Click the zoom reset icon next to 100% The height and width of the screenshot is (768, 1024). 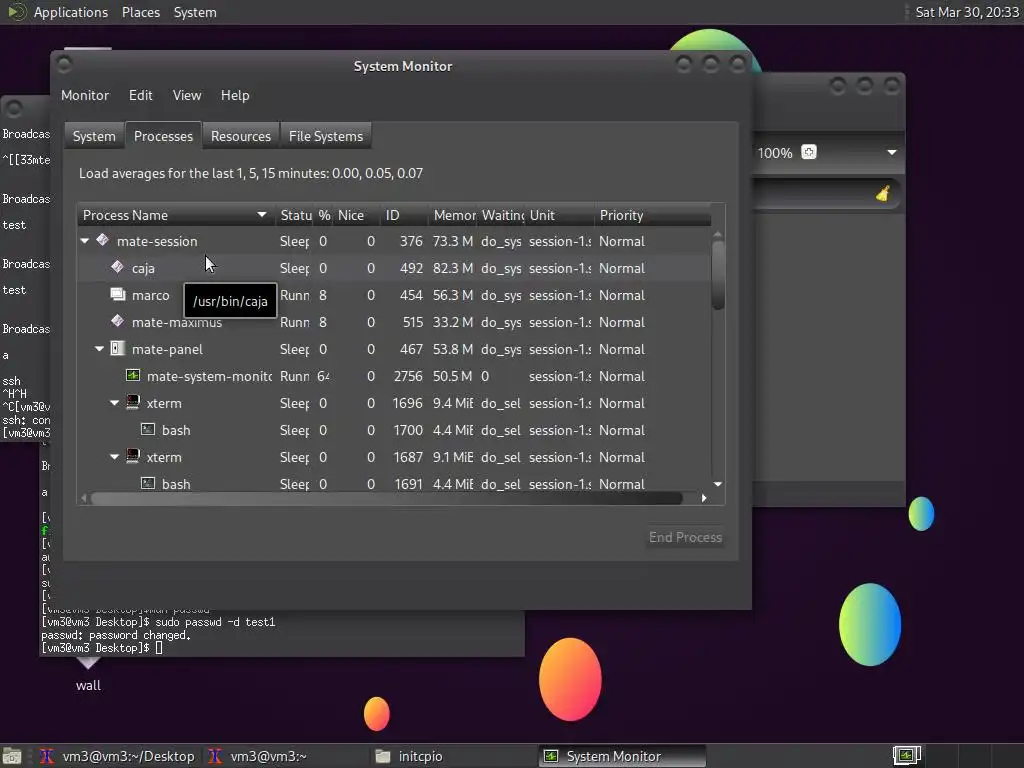click(x=808, y=152)
